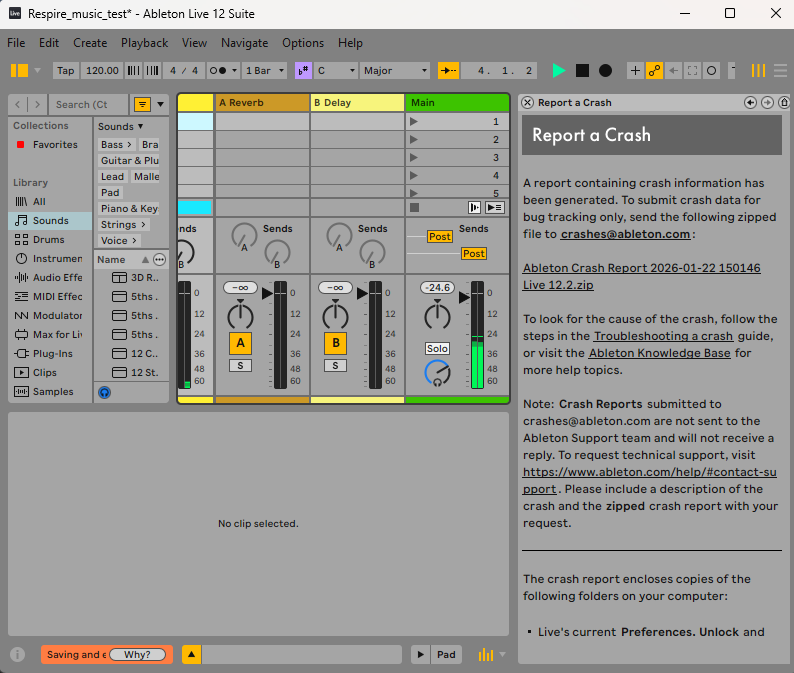794x673 pixels.
Task: Open the Edit menu
Action: [x=49, y=43]
